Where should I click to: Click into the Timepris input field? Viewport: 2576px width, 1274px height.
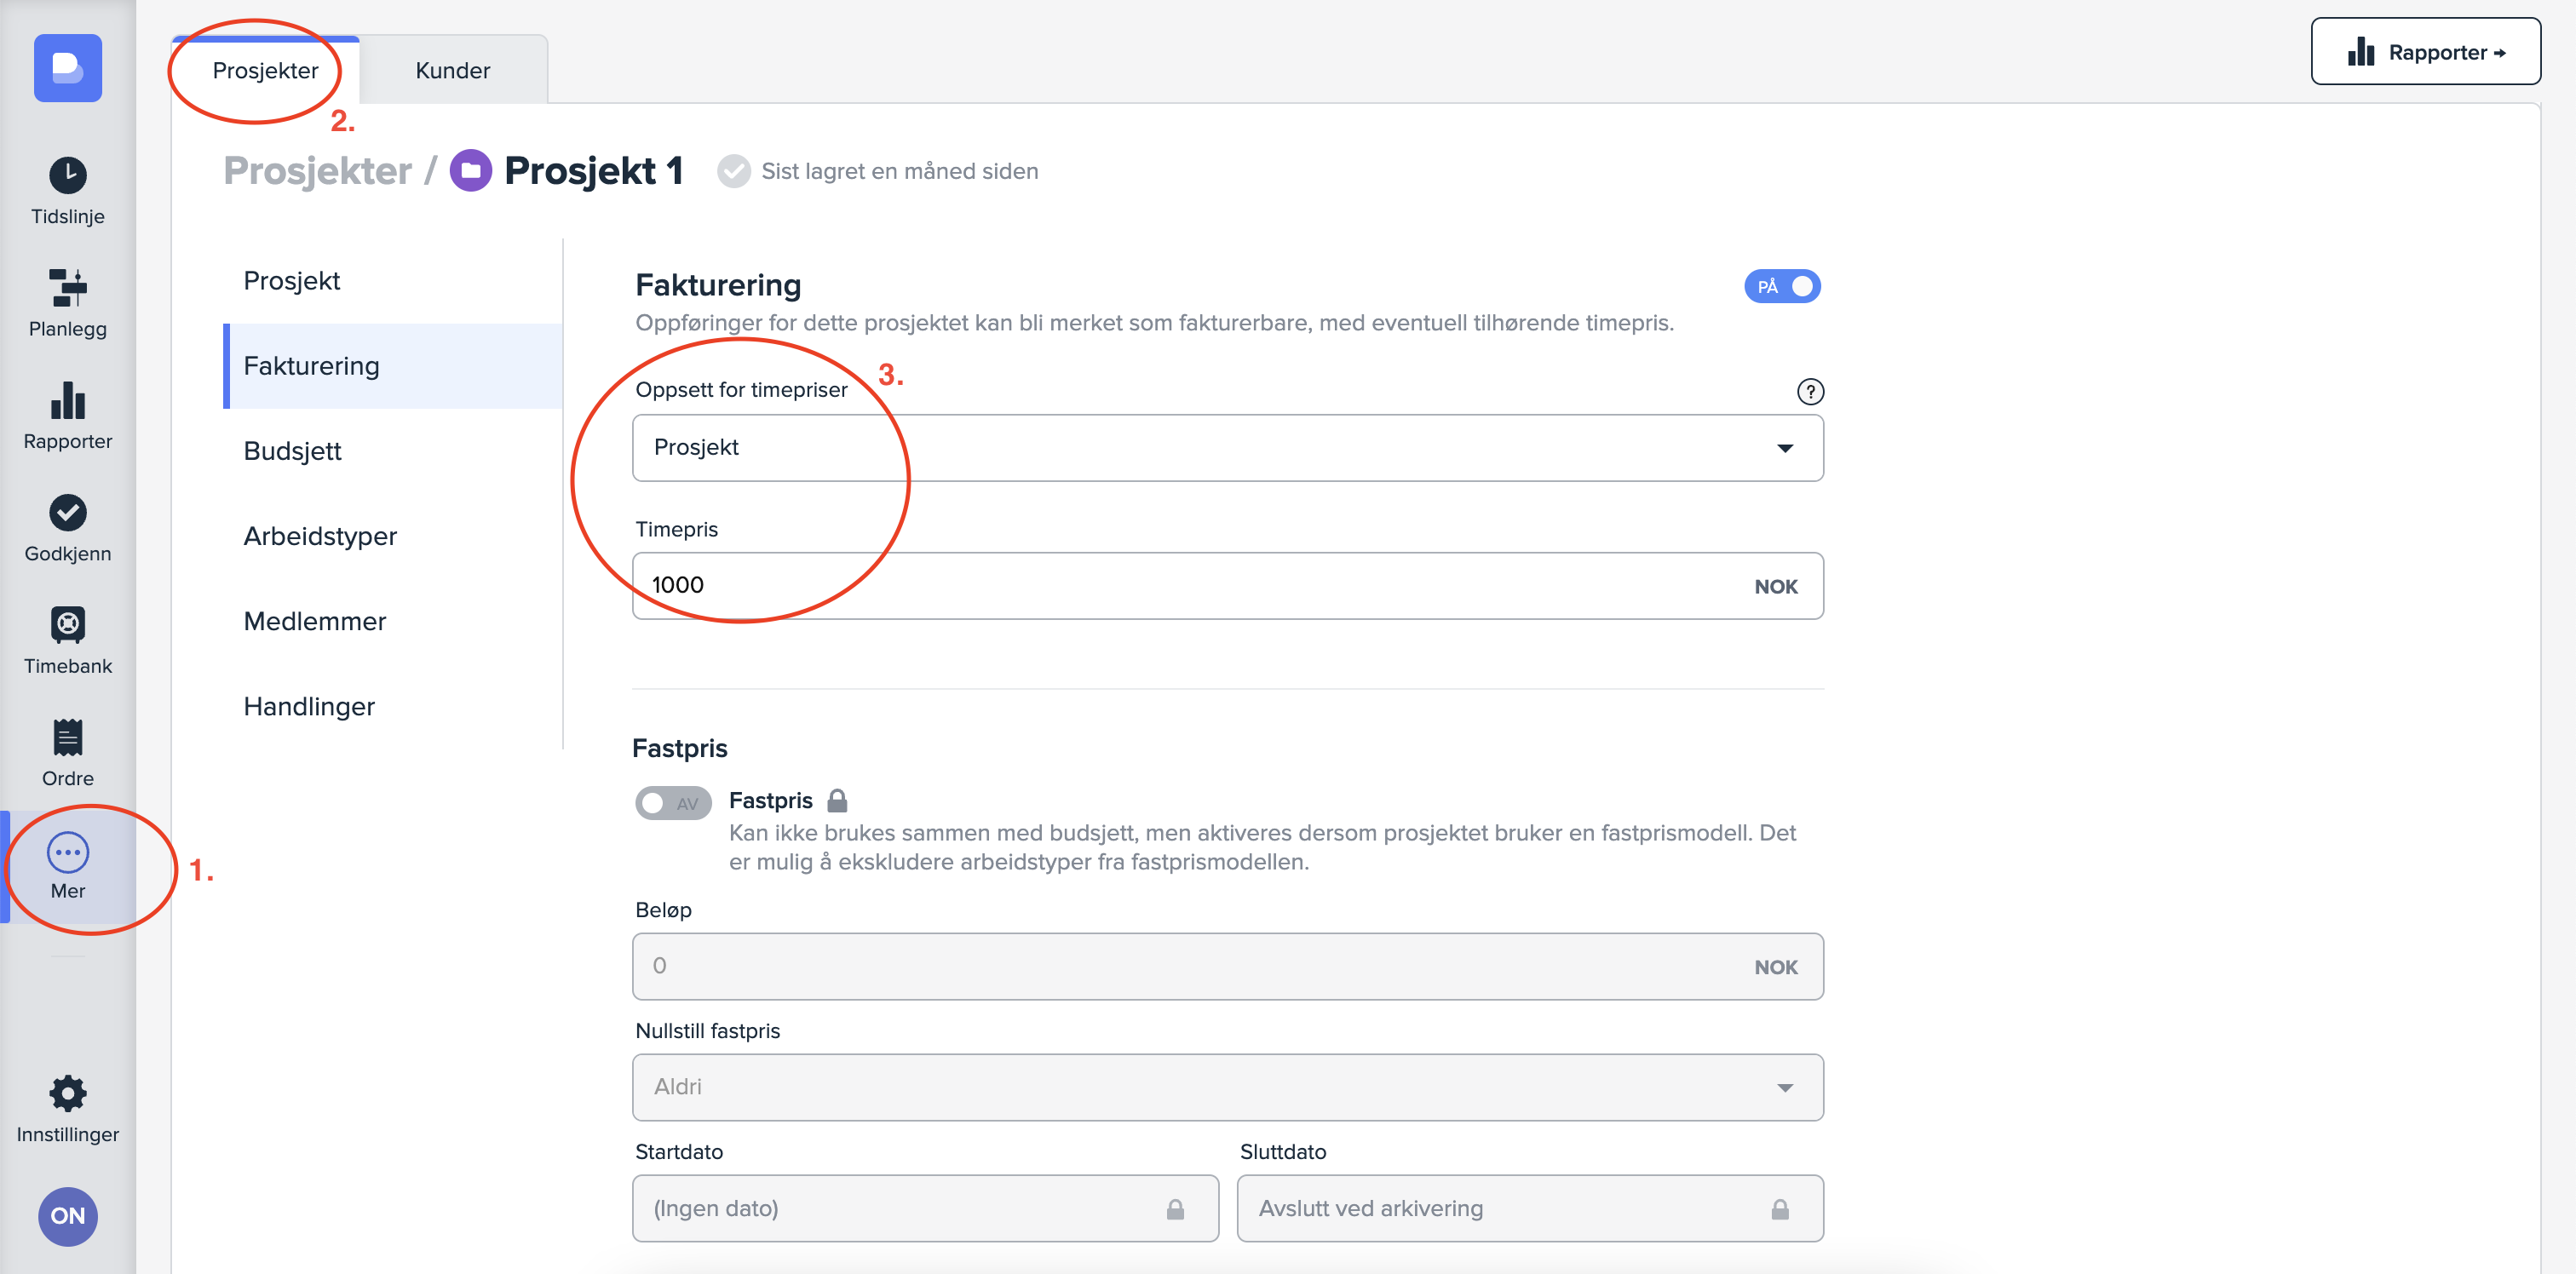(1190, 585)
